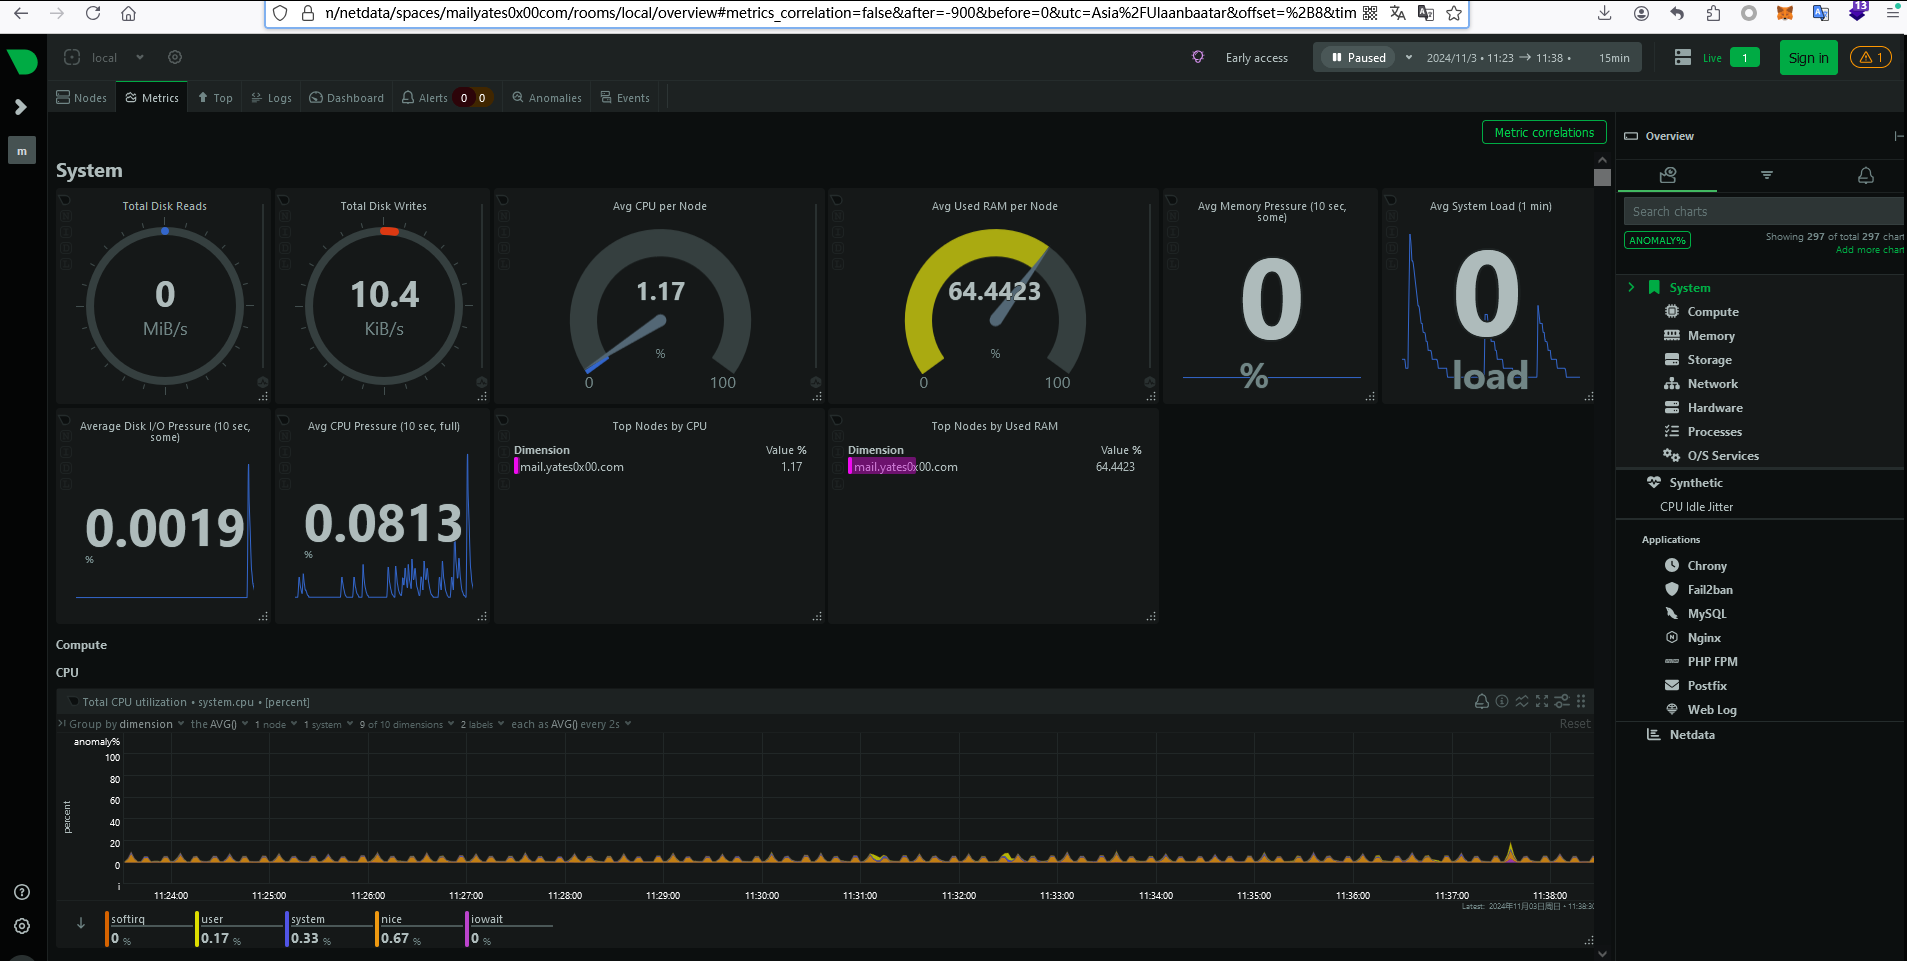Click the Early access lightbulb icon

[x=1198, y=57]
